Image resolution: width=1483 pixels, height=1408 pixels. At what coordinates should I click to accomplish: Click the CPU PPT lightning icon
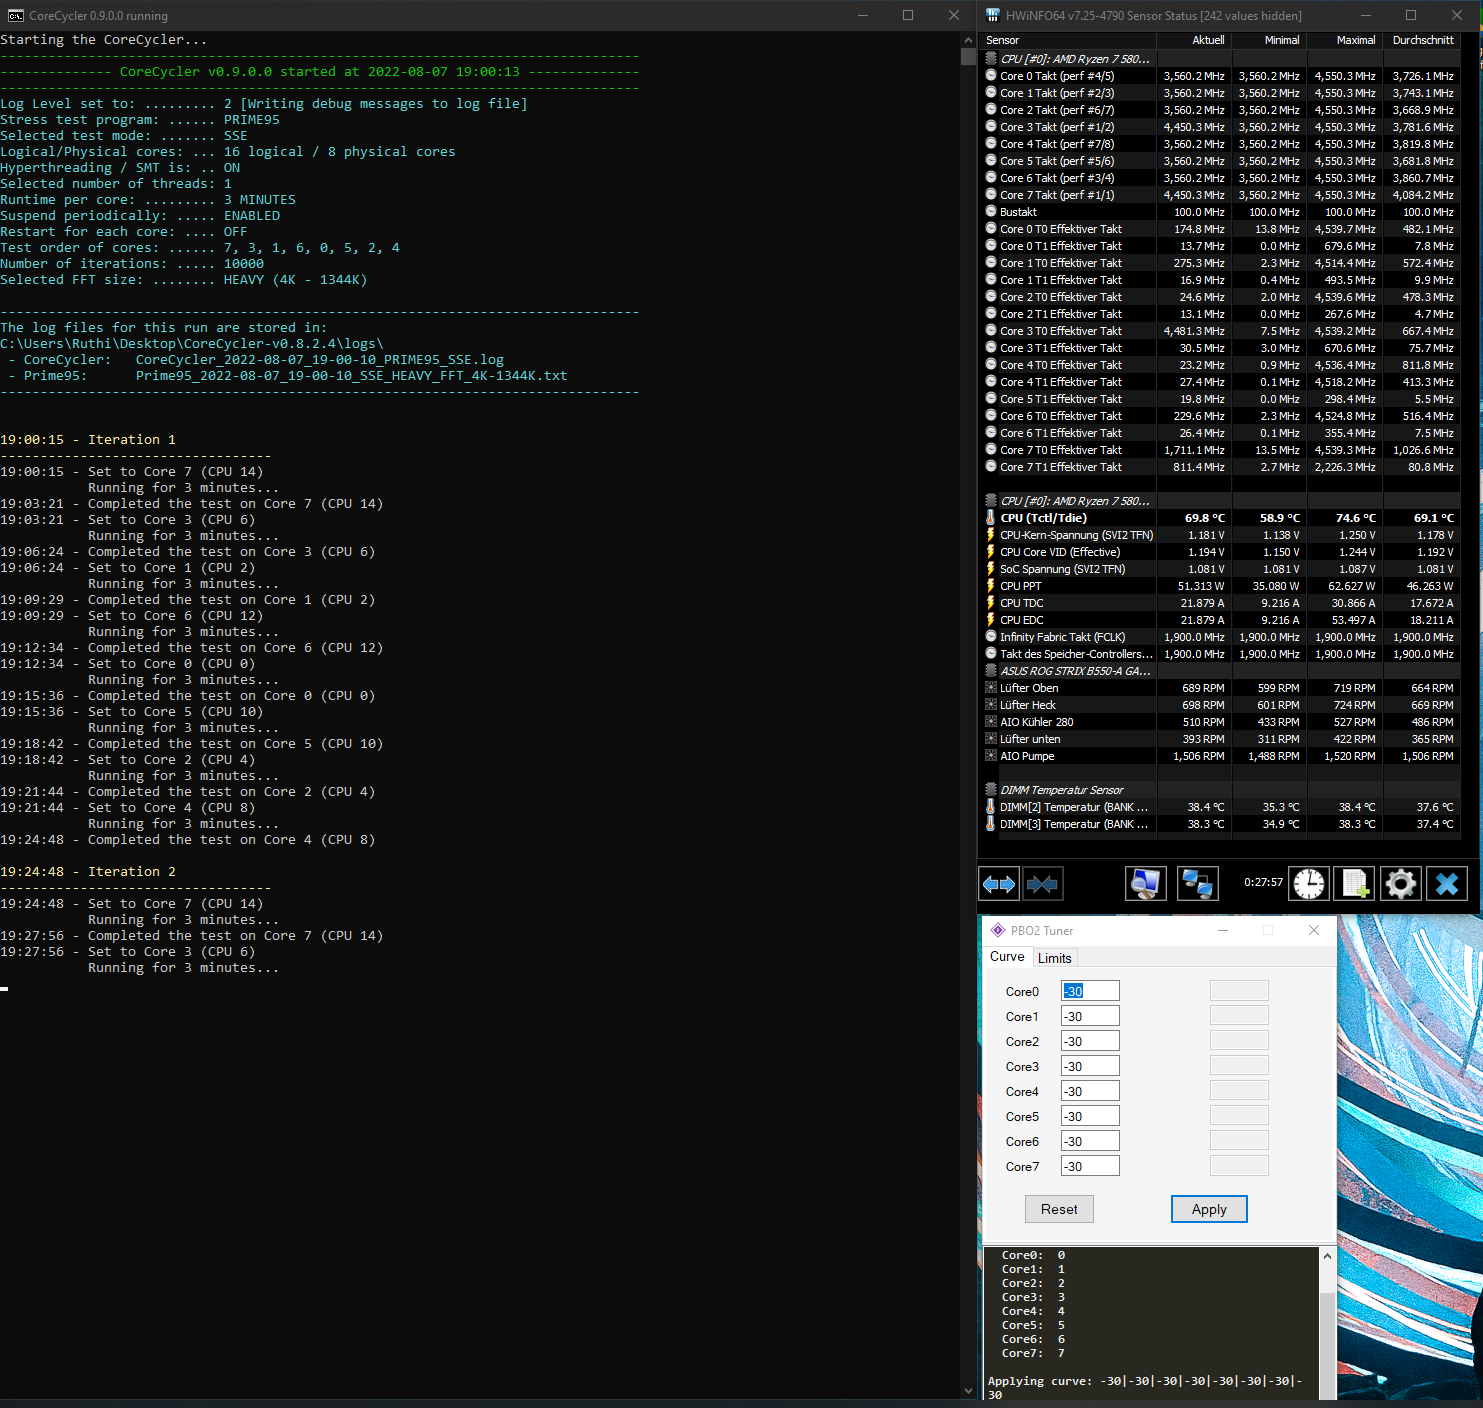tap(991, 586)
